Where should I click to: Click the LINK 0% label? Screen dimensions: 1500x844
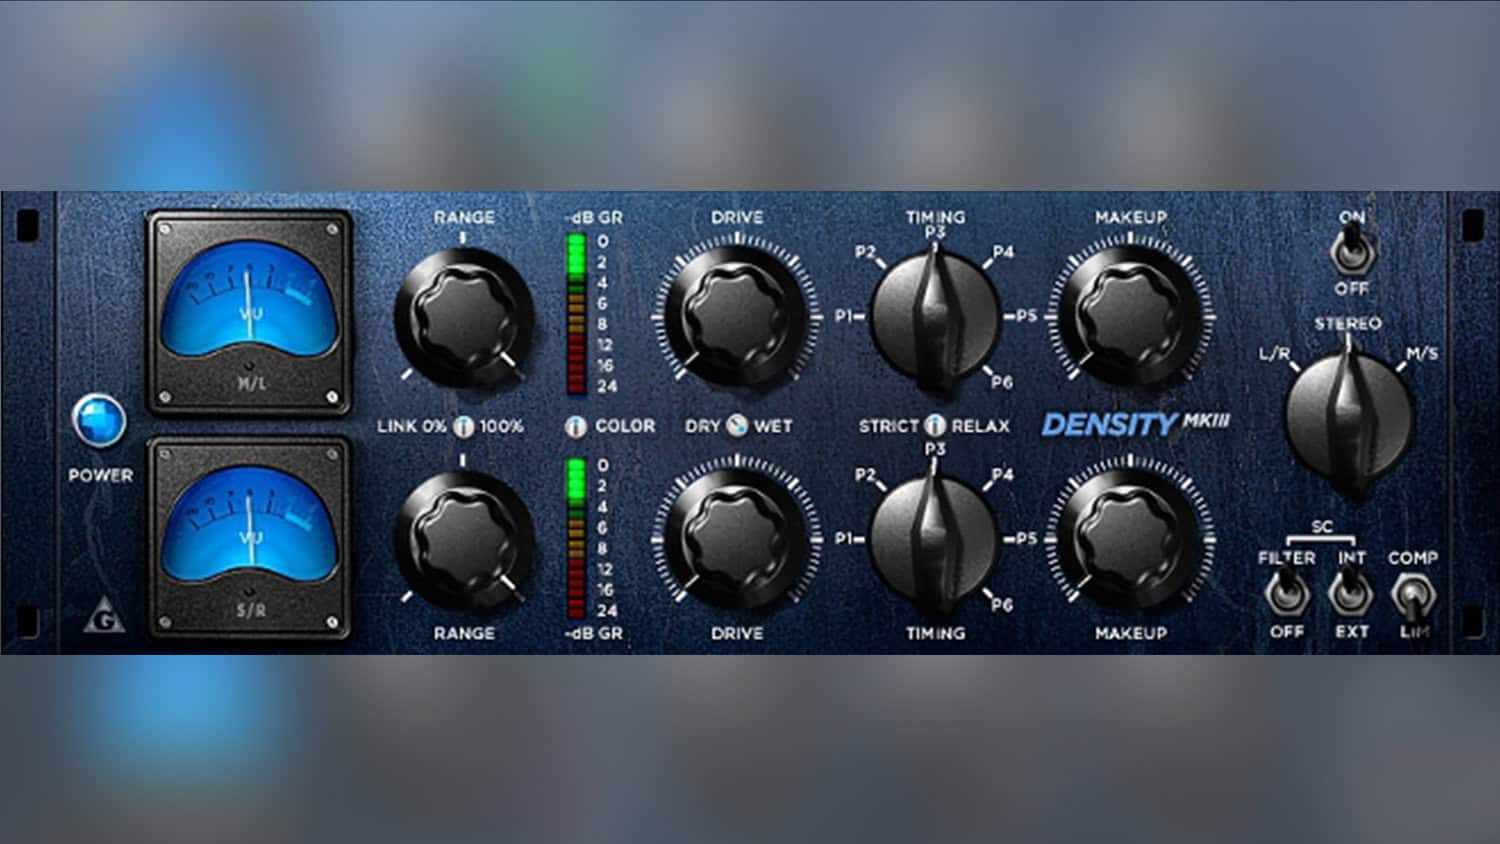click(x=411, y=426)
